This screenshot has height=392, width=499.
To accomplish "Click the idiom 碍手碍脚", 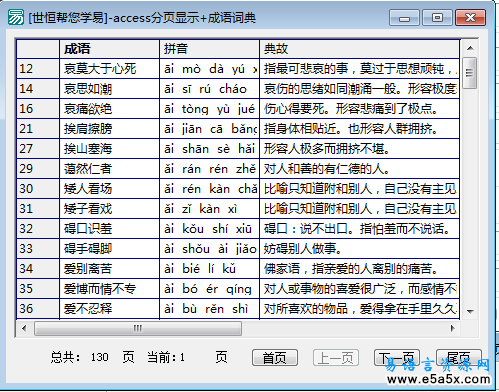I will [x=109, y=249].
